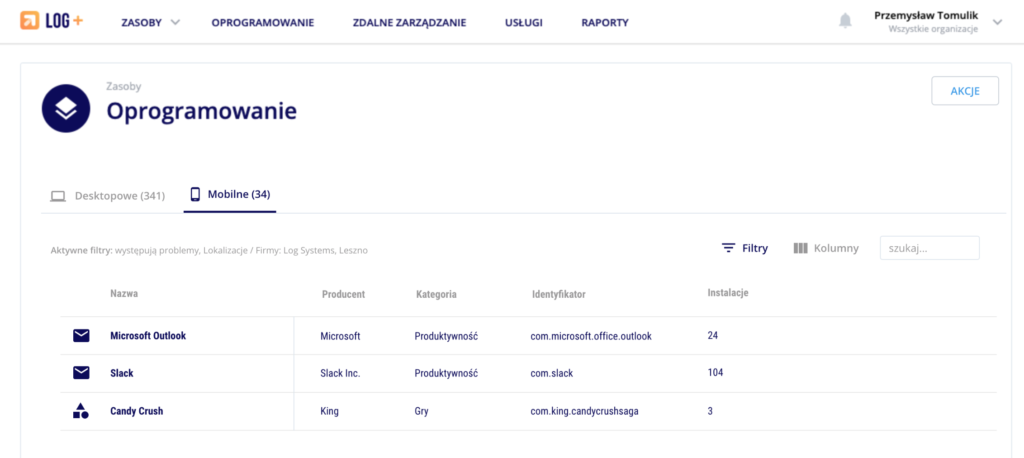The image size is (1024, 458).
Task: Open the Microsoft Outlook row name
Action: click(148, 336)
